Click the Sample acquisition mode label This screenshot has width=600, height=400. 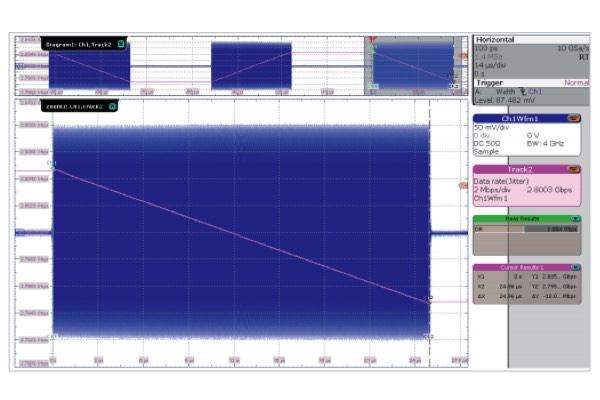coord(486,152)
